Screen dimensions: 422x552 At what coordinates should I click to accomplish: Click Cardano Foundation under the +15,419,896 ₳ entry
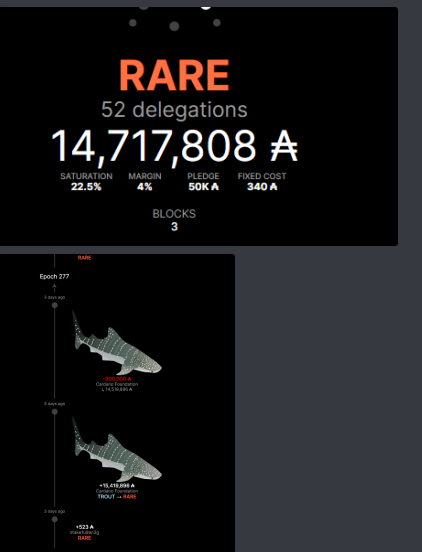tap(117, 491)
